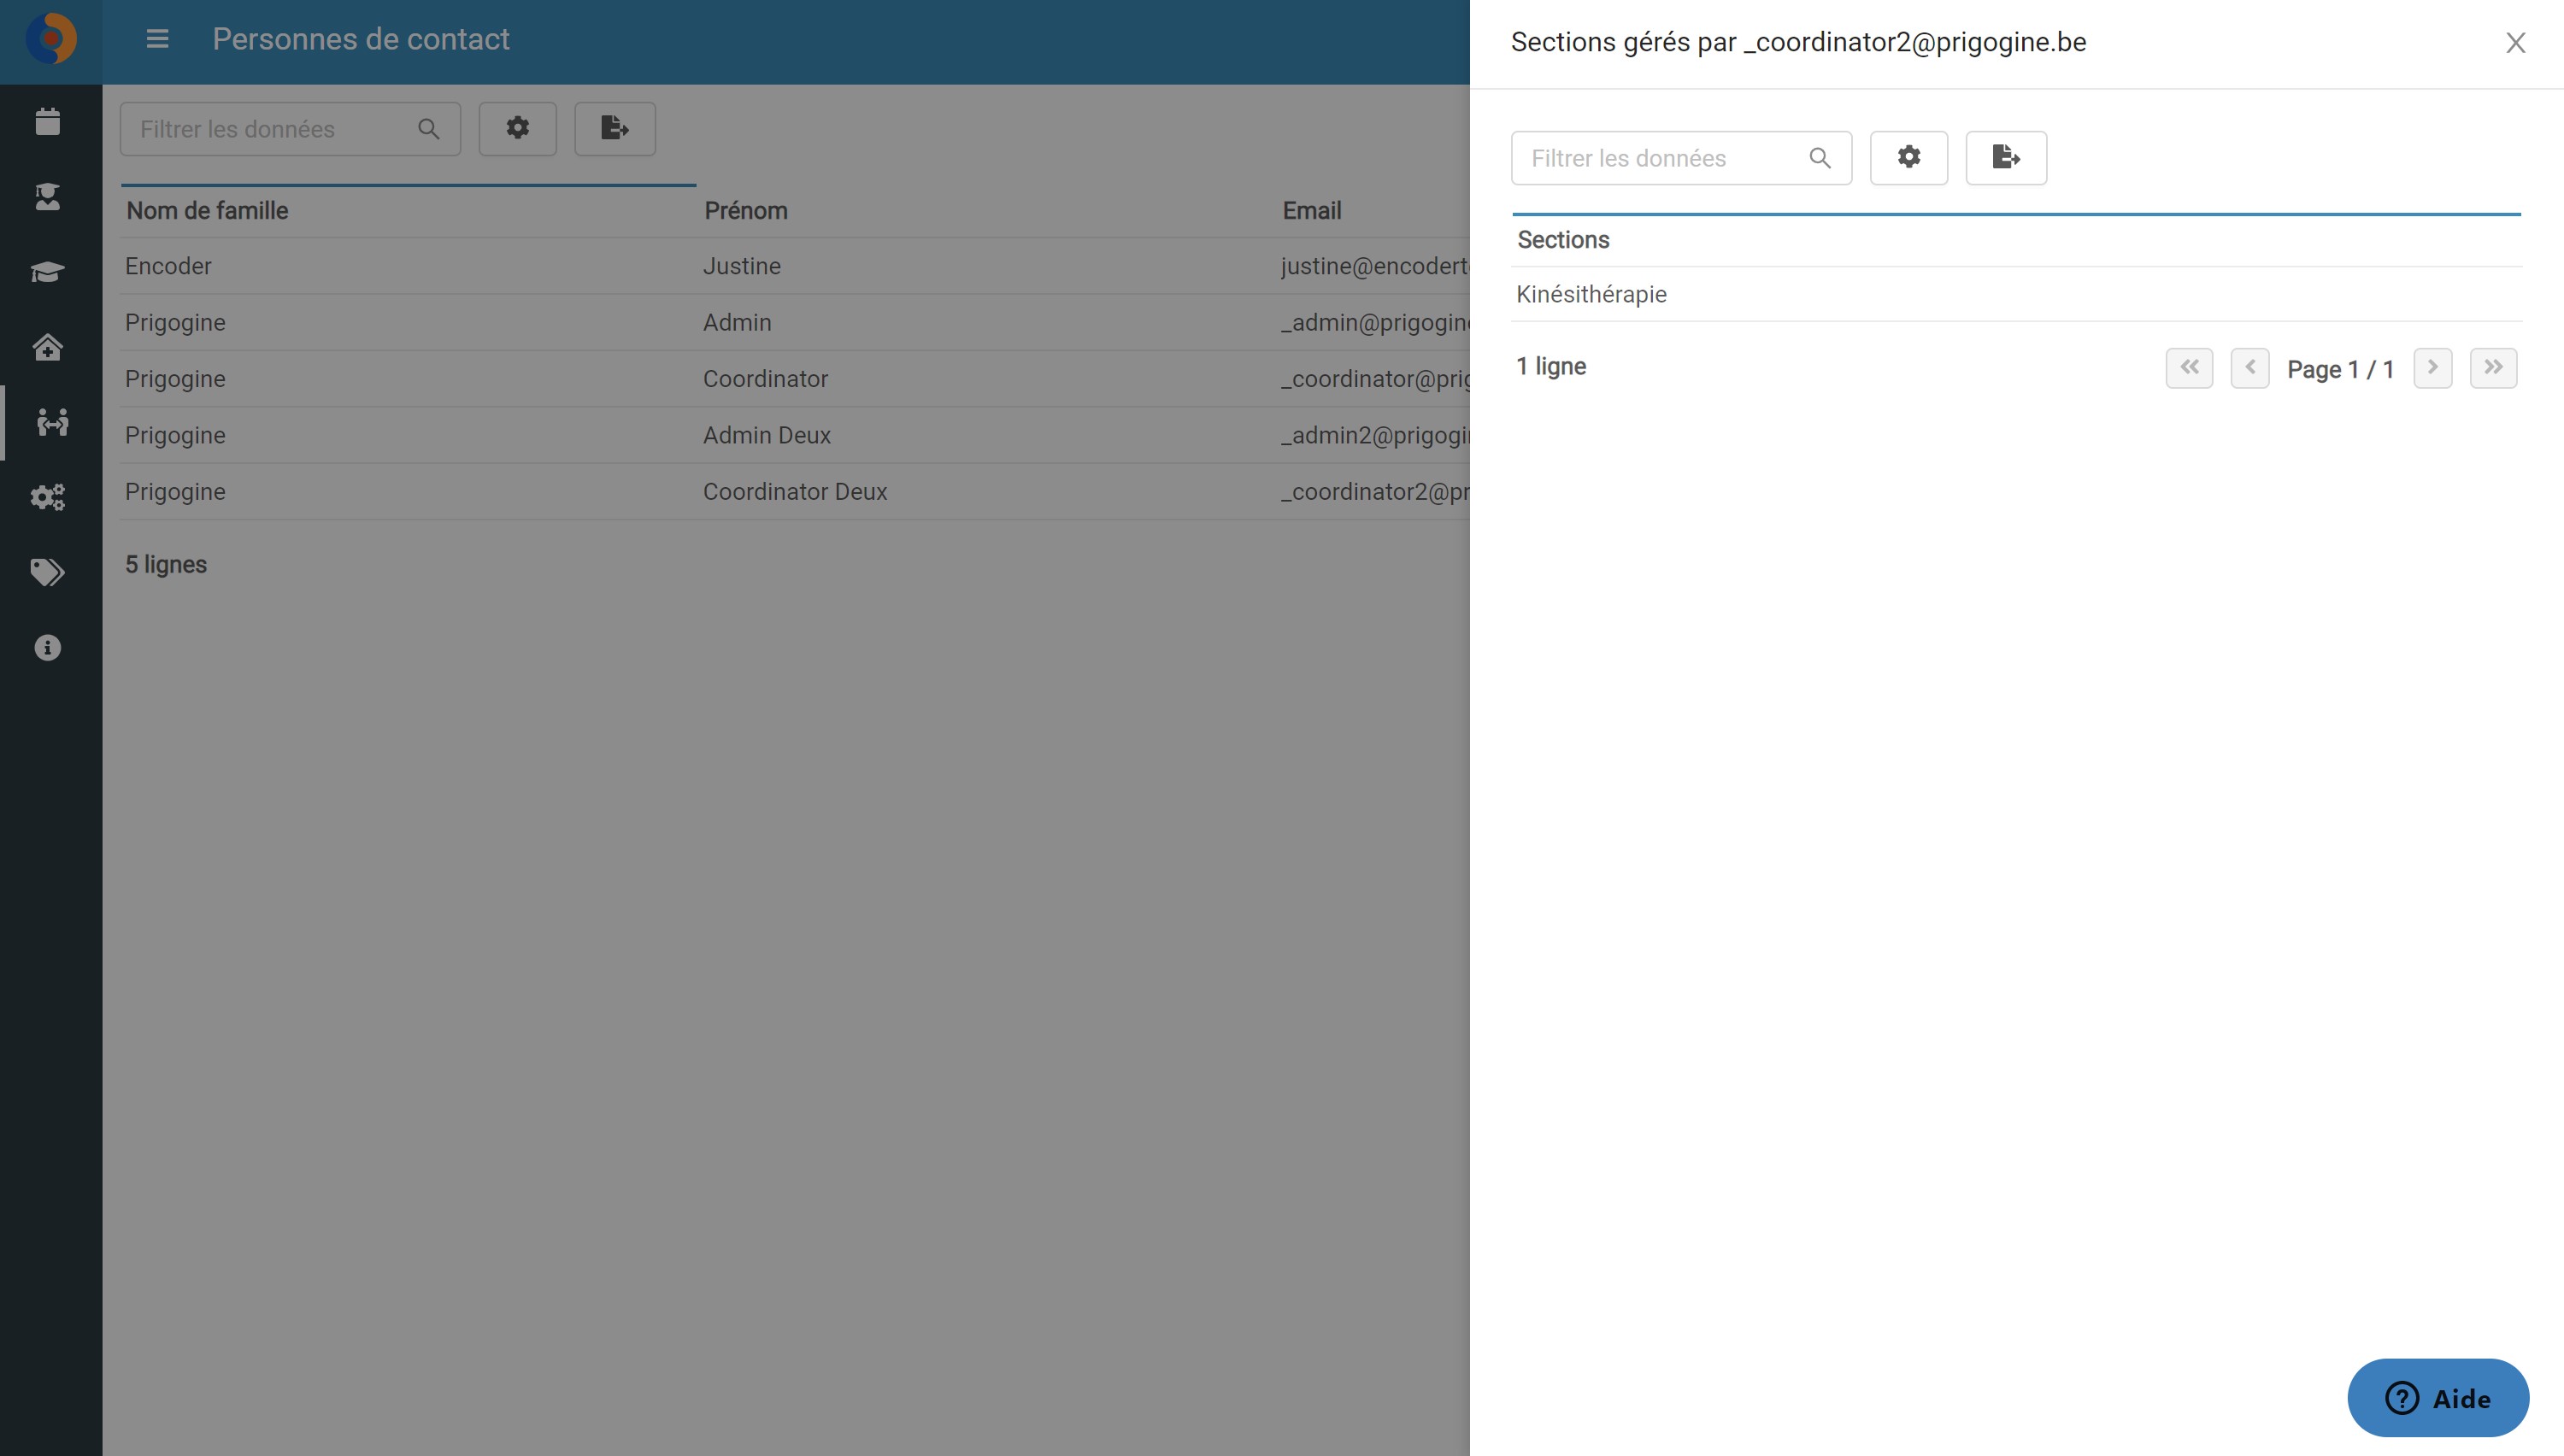Click the panel title with coordinator2 email
Screen dimensions: 2564x1456
point(1797,42)
